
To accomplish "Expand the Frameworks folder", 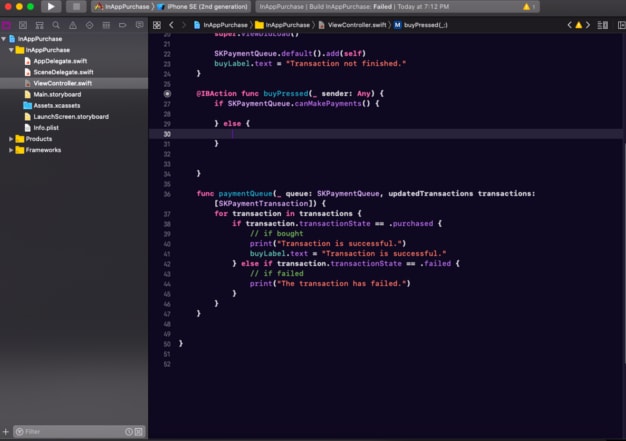I will click(11, 150).
